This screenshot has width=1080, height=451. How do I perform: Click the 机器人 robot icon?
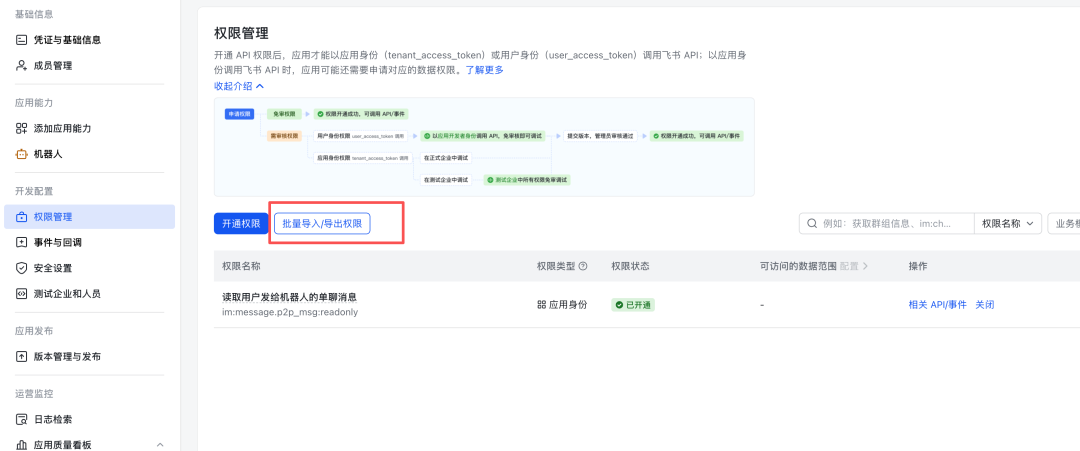tap(22, 155)
